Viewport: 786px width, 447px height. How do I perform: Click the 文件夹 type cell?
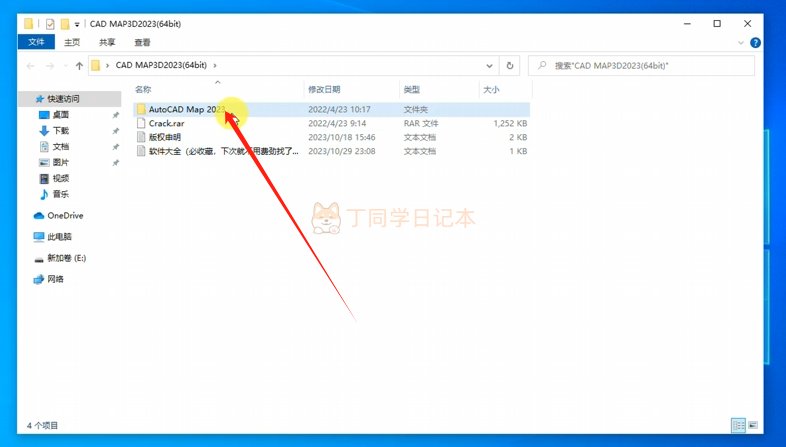pos(416,109)
